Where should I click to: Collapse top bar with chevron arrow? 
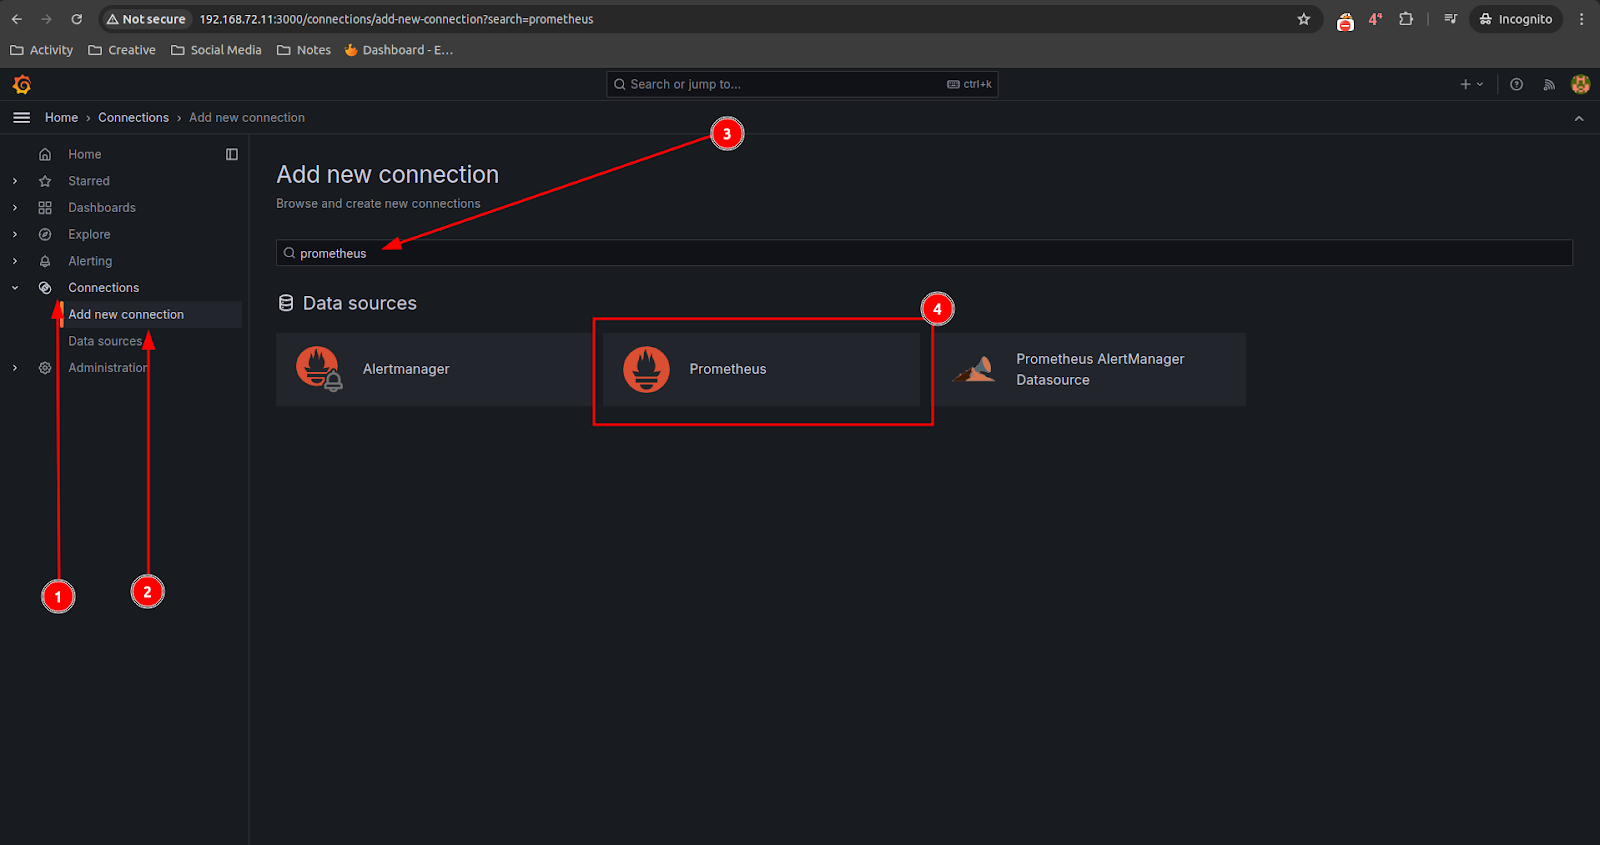pos(1579,118)
